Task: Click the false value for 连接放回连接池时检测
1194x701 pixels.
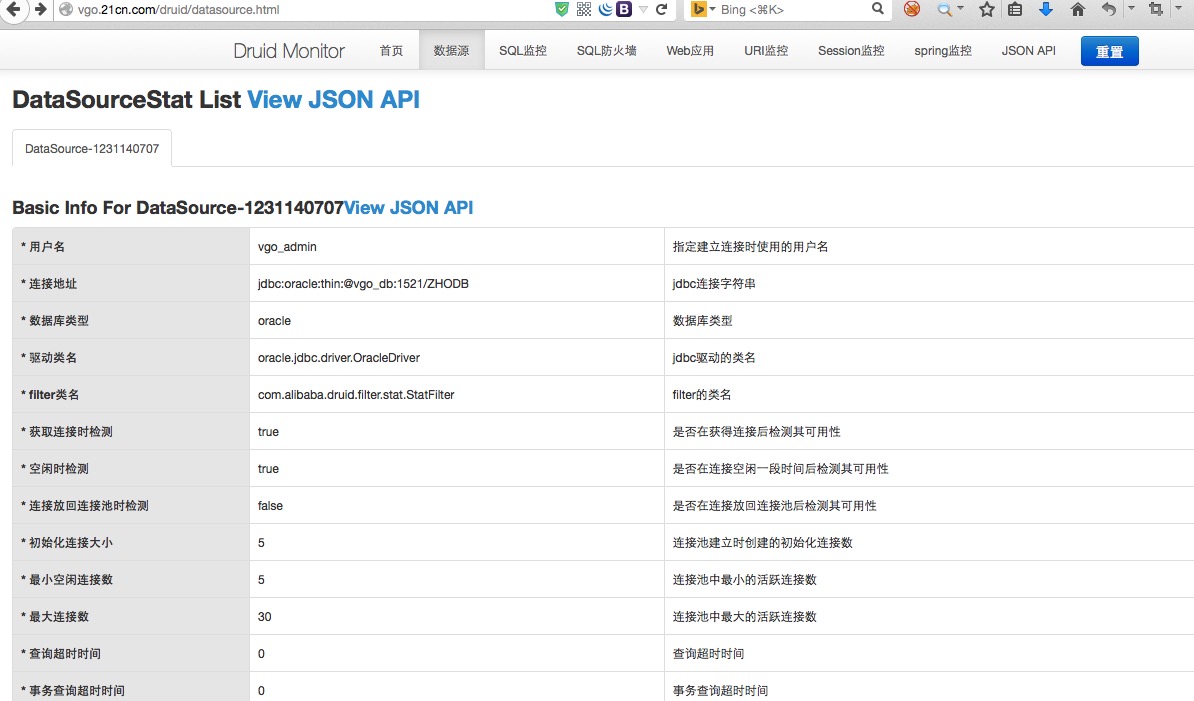Action: 270,506
